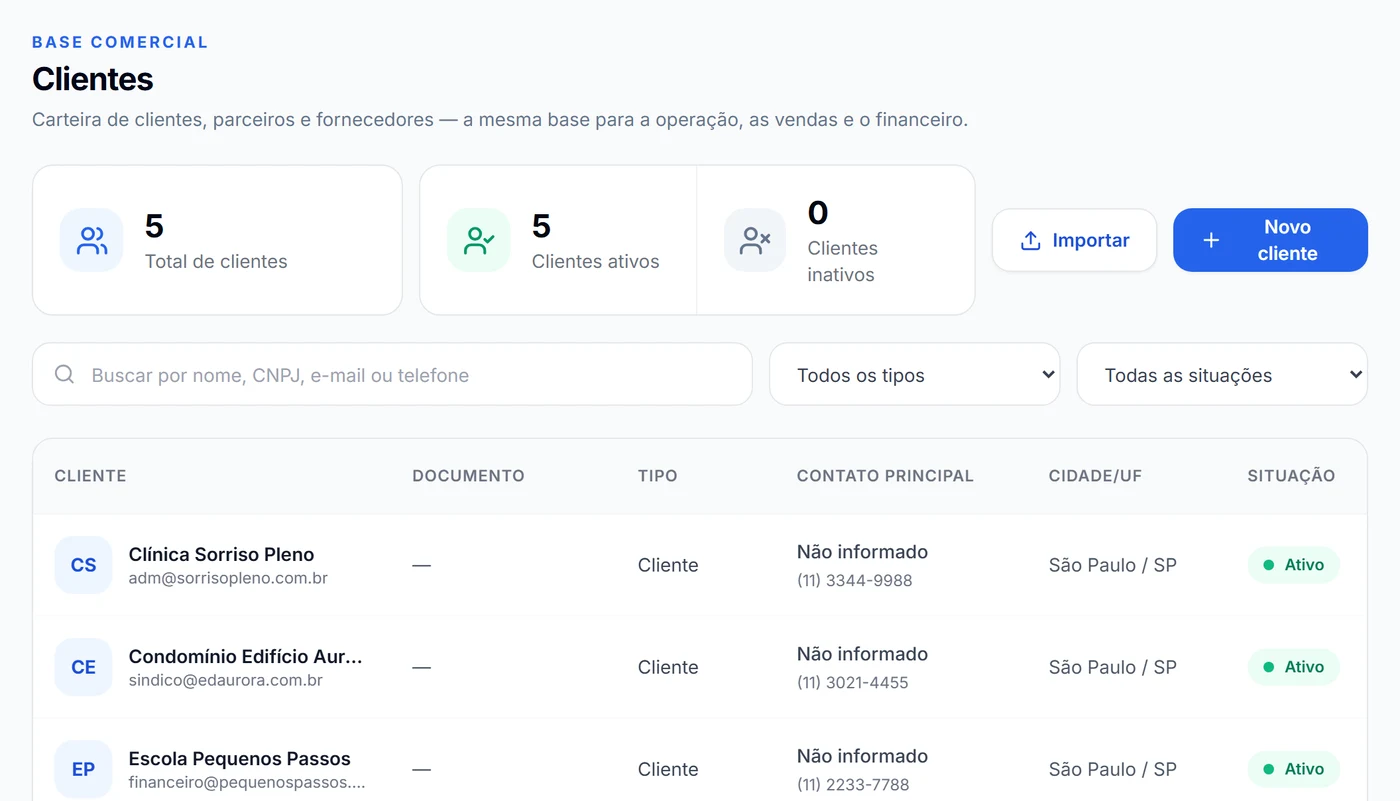This screenshot has width=1400, height=801.
Task: Click the CONTATO PRINCIPAL column header
Action: tap(885, 476)
